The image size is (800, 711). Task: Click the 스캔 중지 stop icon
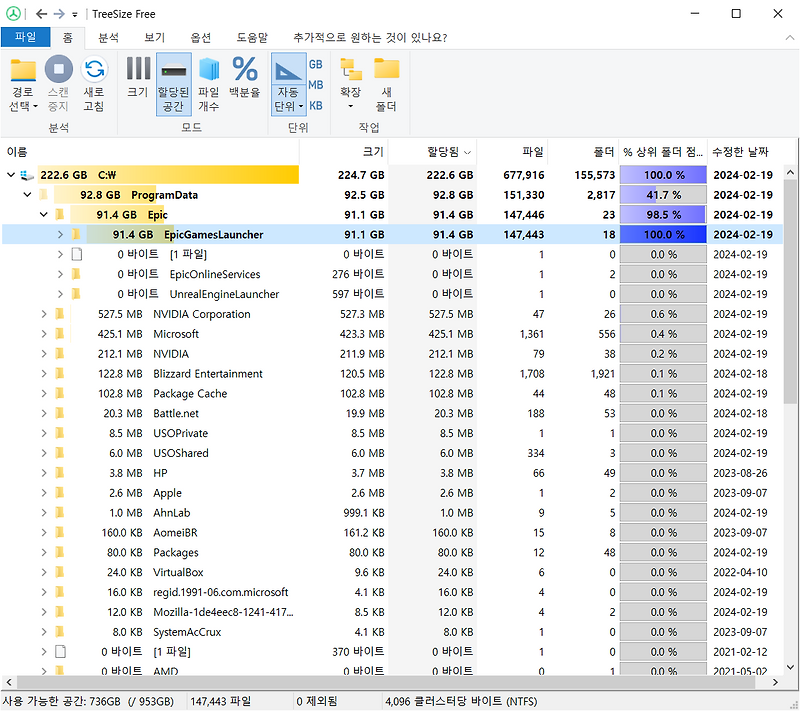[x=59, y=69]
